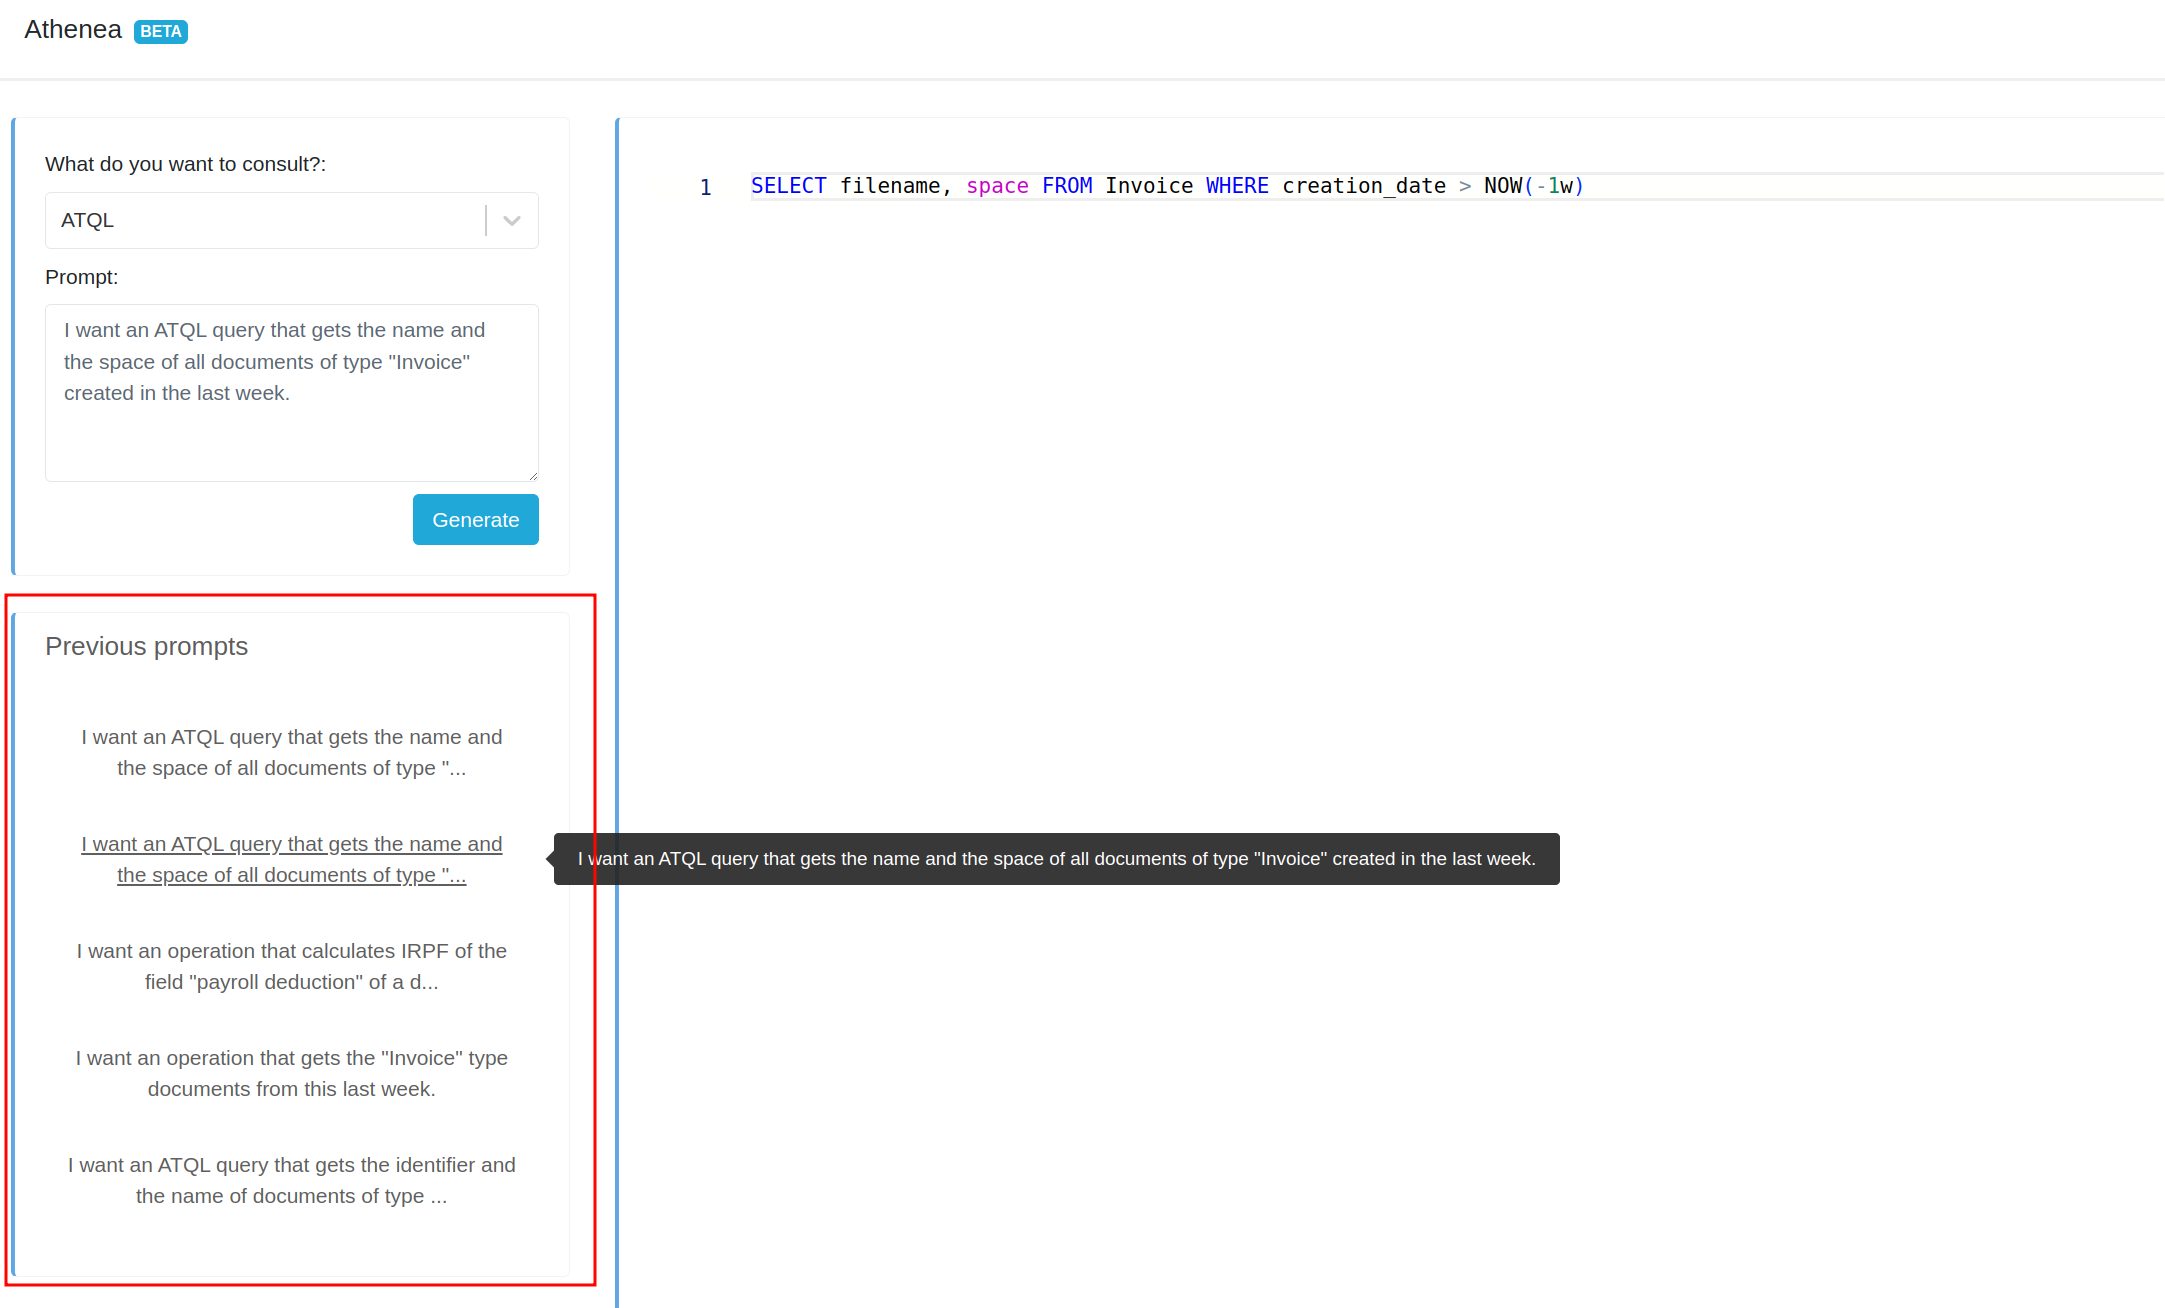Click the creation_date field in the query

[1363, 186]
